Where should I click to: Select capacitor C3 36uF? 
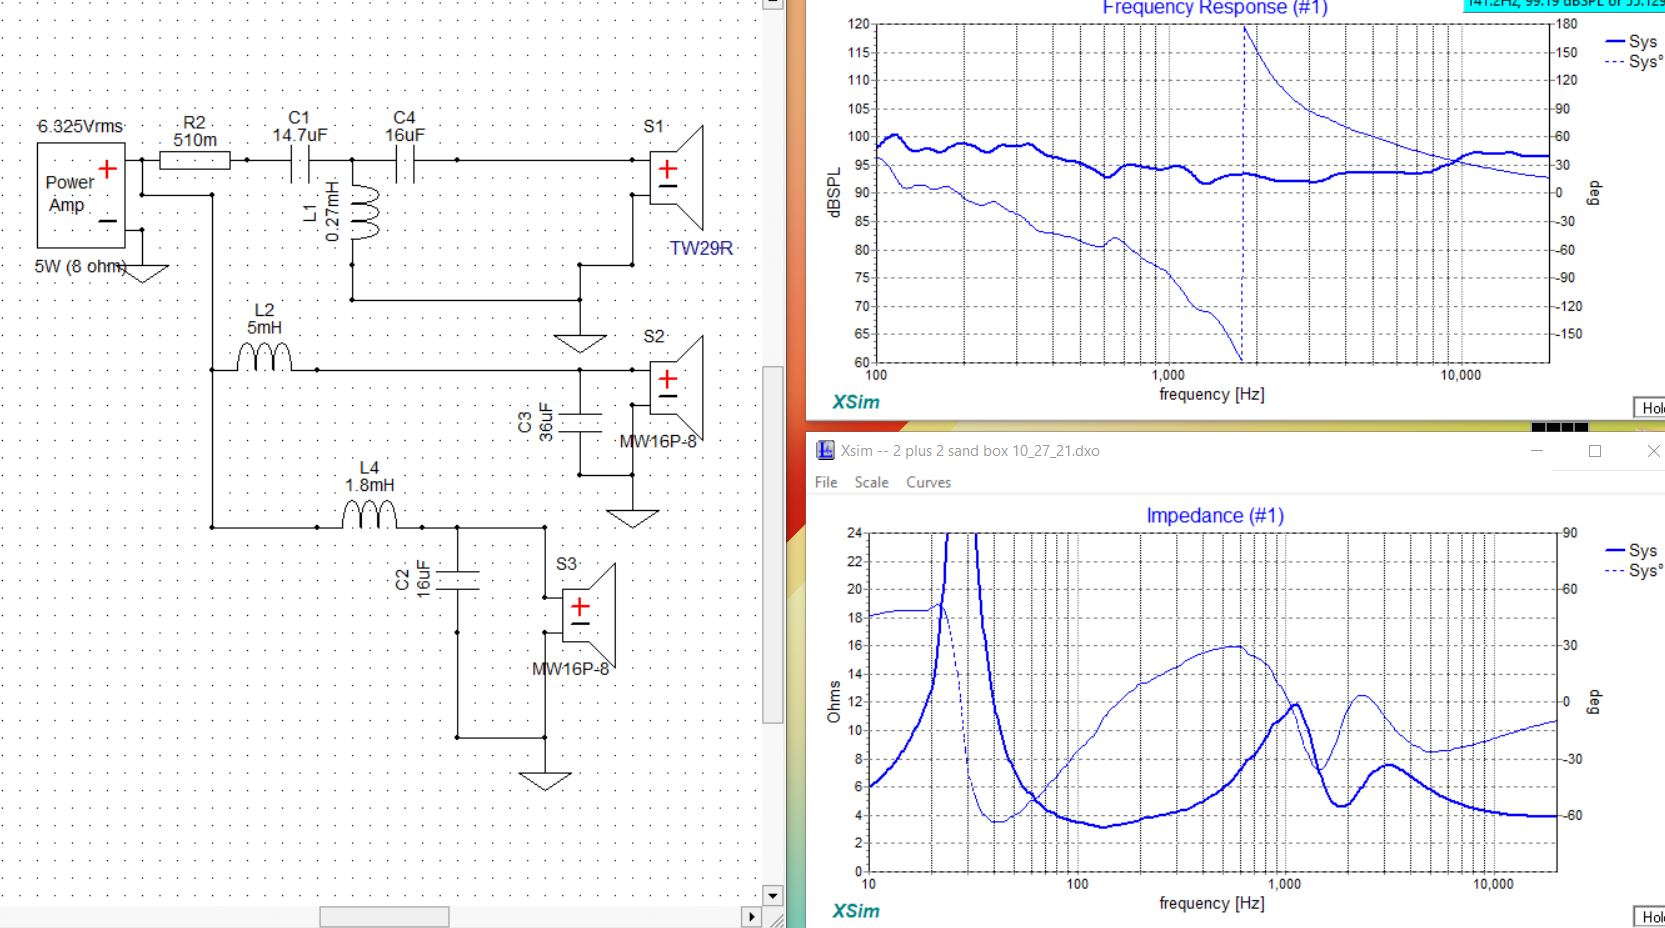(580, 422)
